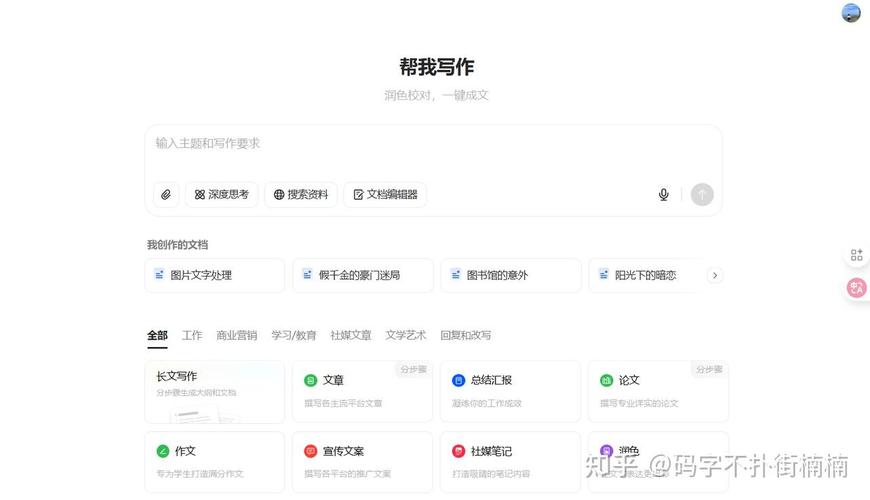Toggle 深度思考 deep thinking mode
870x500 pixels.
(x=222, y=194)
